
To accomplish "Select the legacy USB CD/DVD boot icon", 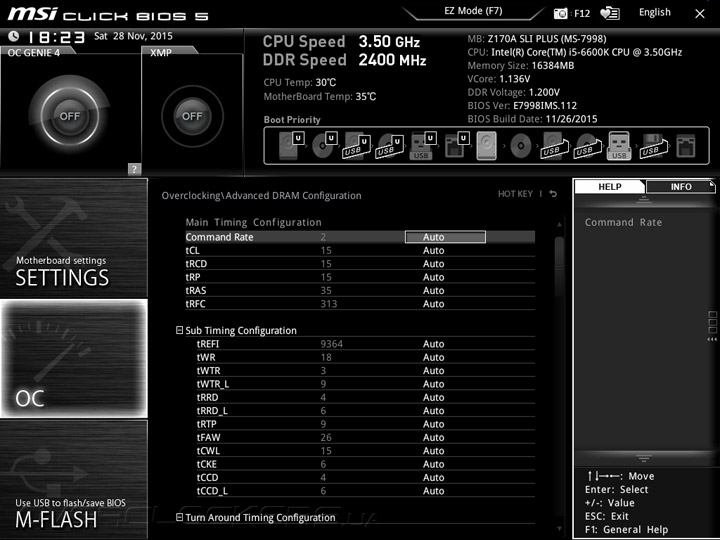I will 589,146.
